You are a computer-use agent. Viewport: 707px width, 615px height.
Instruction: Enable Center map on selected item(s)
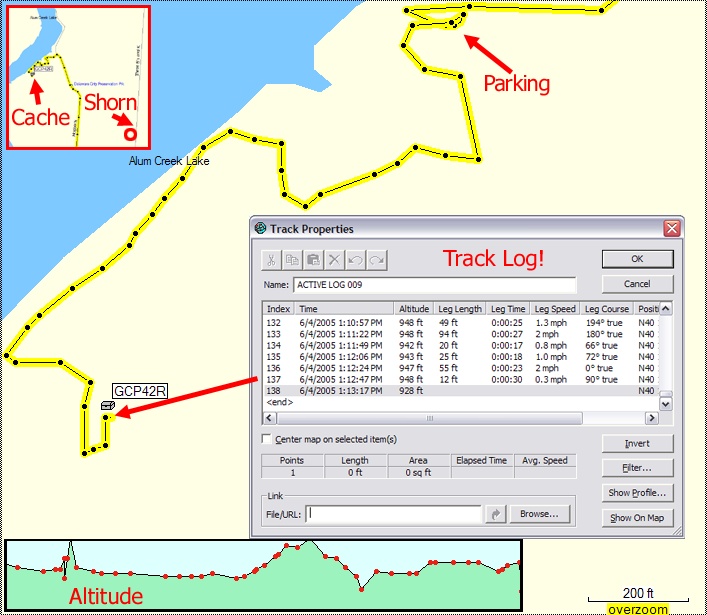tap(267, 439)
